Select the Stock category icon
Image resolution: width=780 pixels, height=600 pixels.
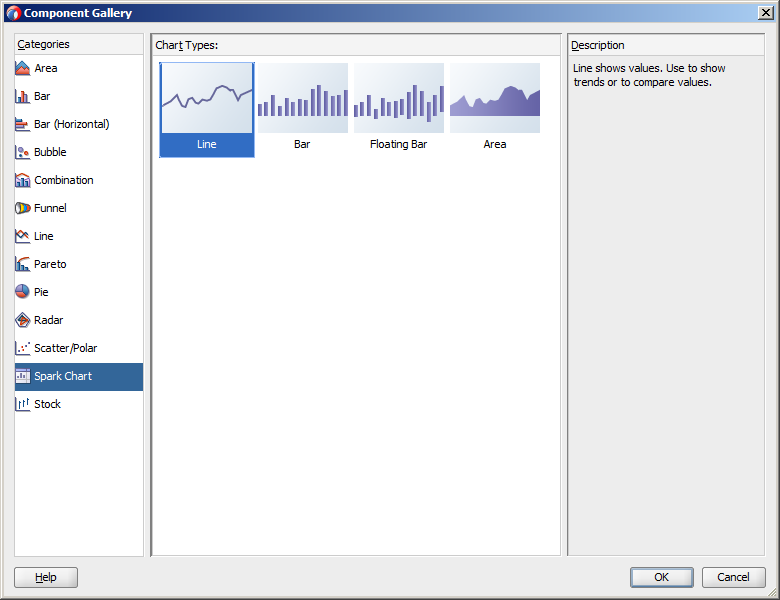point(22,404)
